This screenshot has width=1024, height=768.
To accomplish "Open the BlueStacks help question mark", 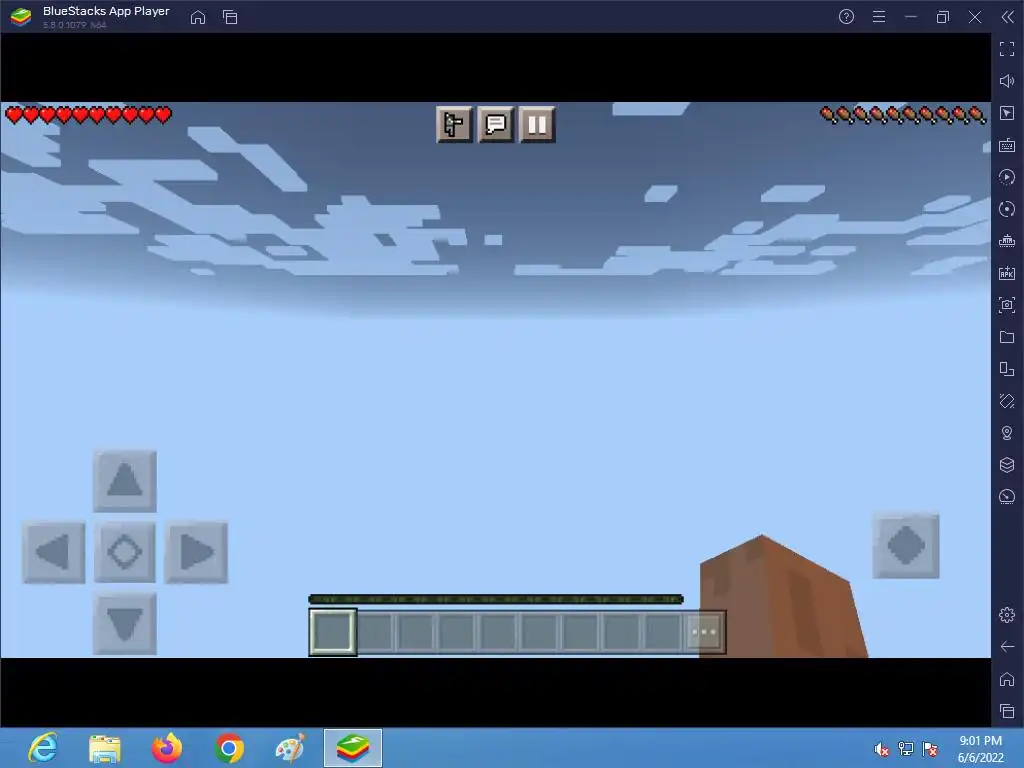I will click(x=846, y=17).
